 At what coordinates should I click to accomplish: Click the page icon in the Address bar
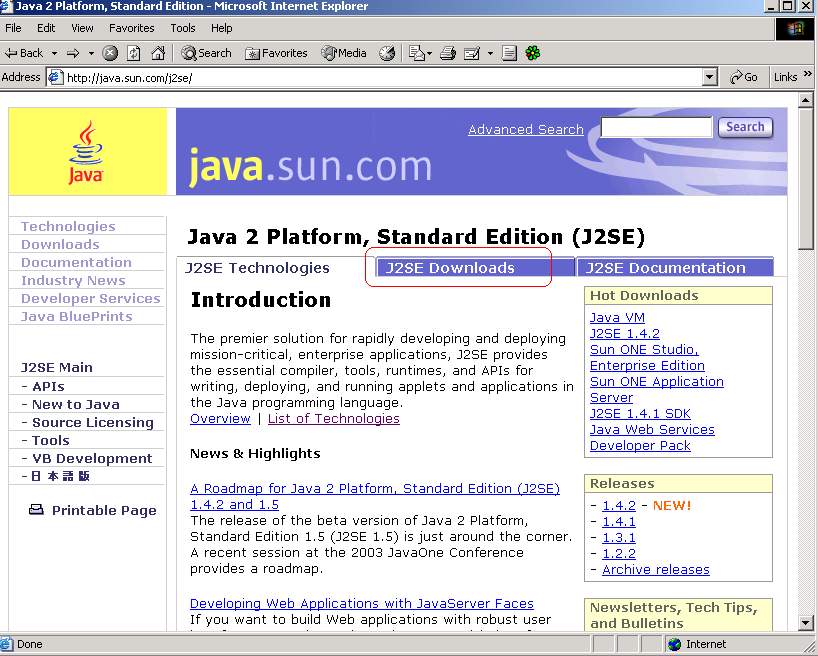click(55, 78)
